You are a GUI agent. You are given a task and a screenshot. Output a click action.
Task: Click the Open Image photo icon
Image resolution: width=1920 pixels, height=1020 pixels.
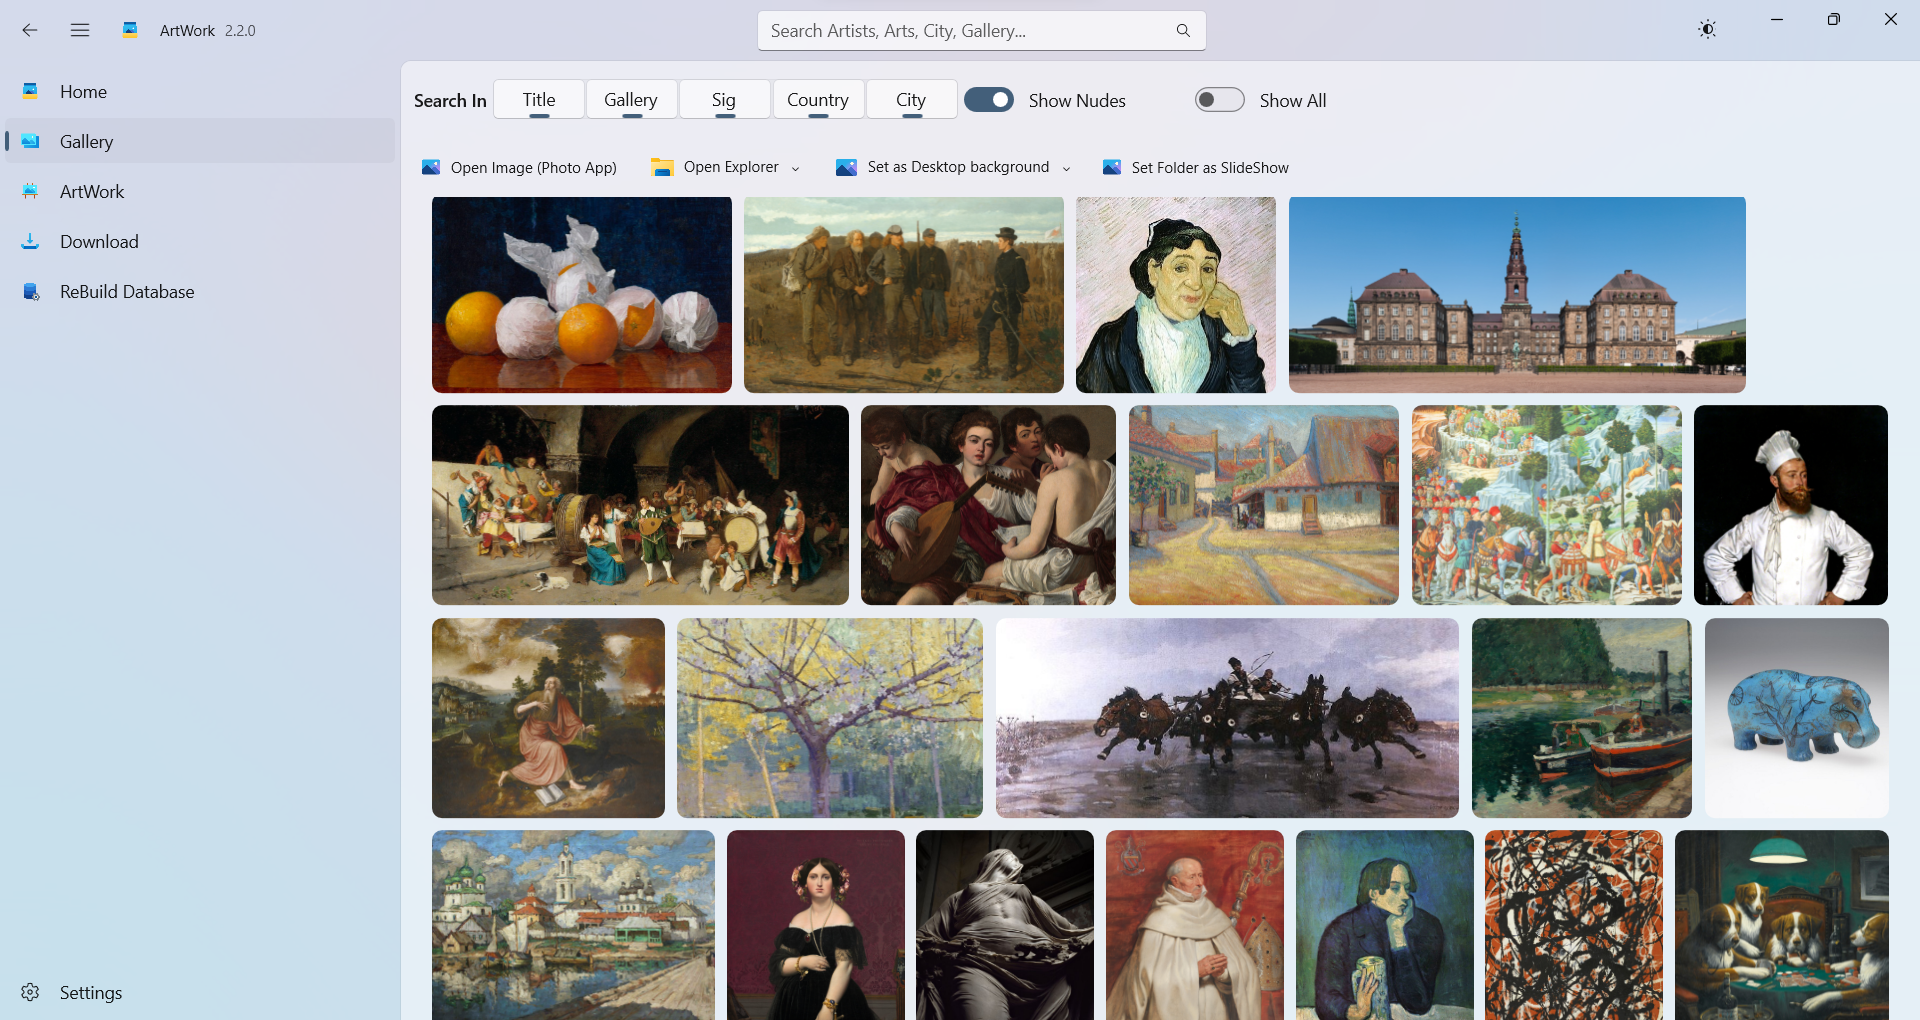[431, 167]
